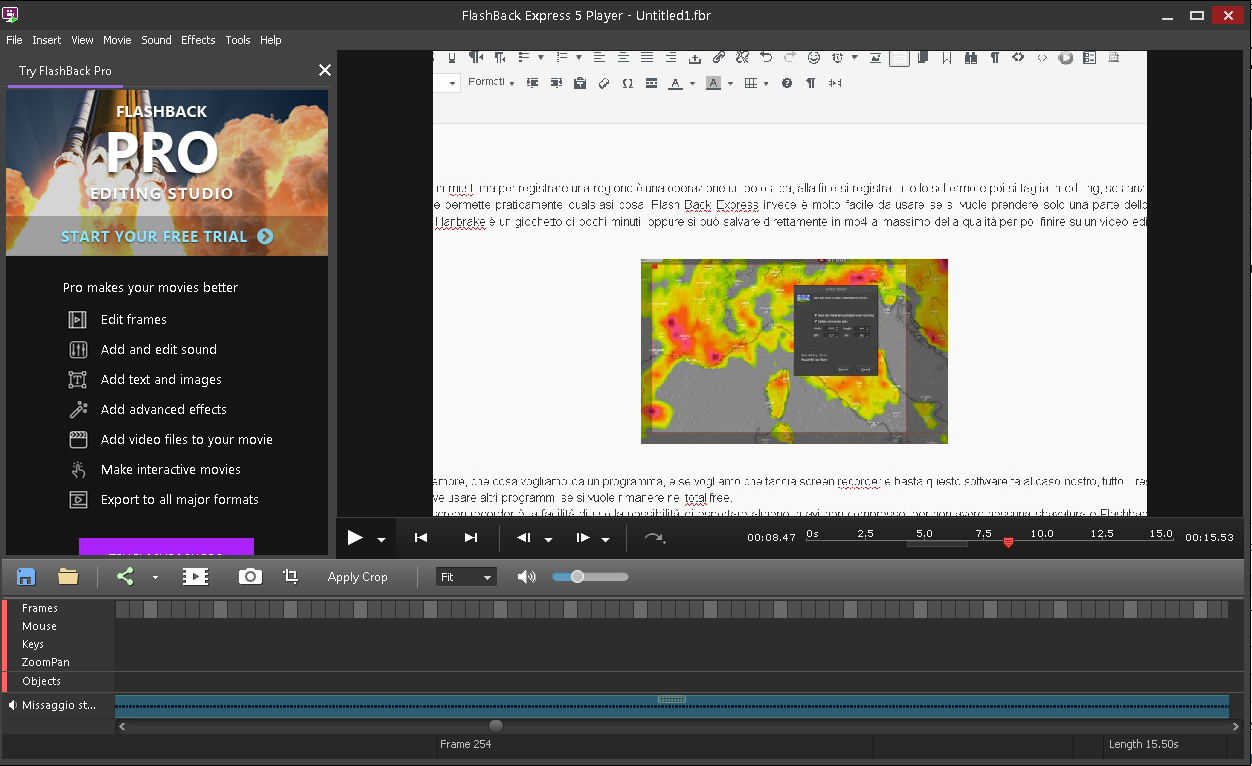Viewport: 1252px width, 766px height.
Task: Open the Help menu
Action: (271, 40)
